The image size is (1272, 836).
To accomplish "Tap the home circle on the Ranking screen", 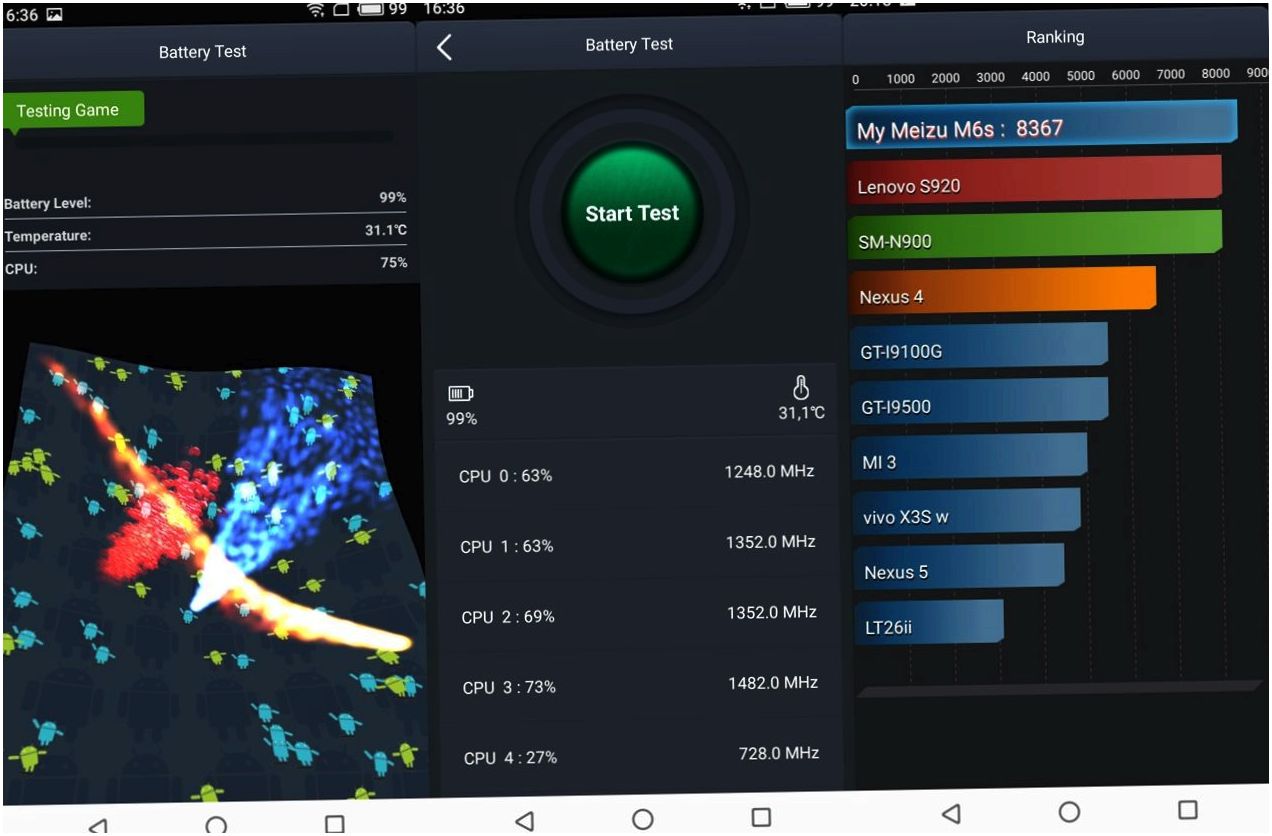I will coord(1069,811).
